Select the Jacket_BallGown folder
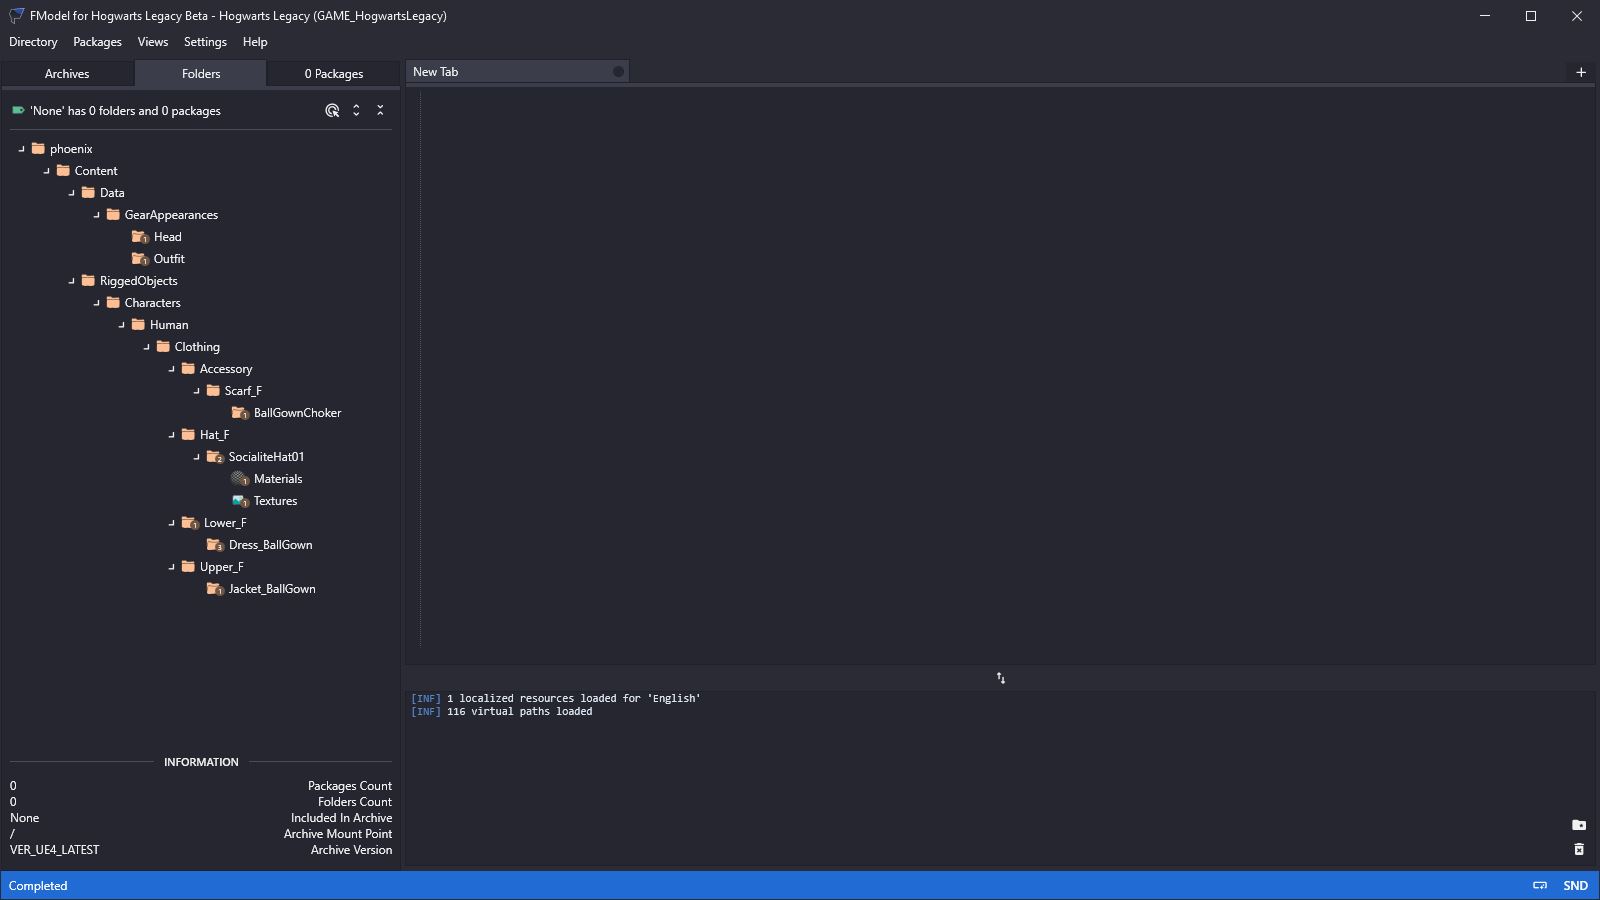Image resolution: width=1600 pixels, height=900 pixels. (x=272, y=589)
